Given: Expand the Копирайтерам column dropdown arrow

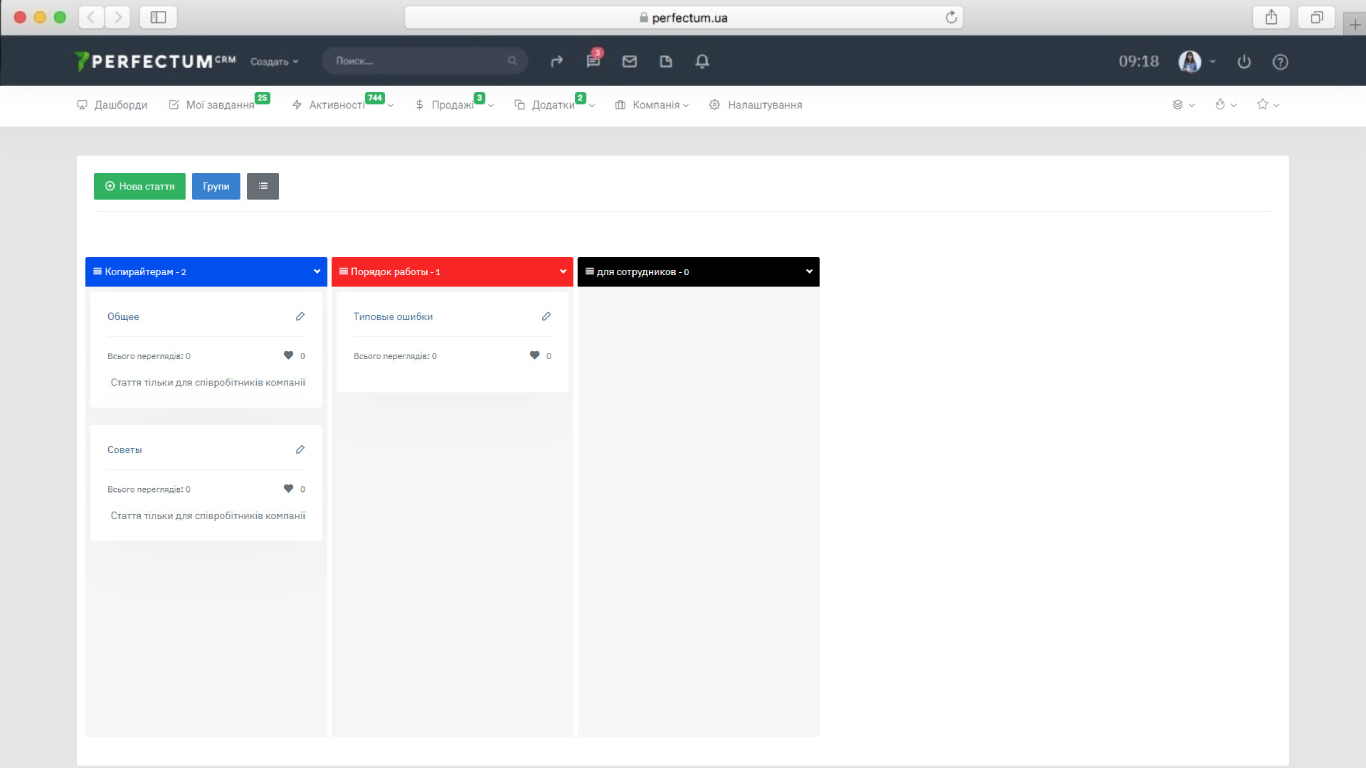Looking at the screenshot, I should point(317,272).
